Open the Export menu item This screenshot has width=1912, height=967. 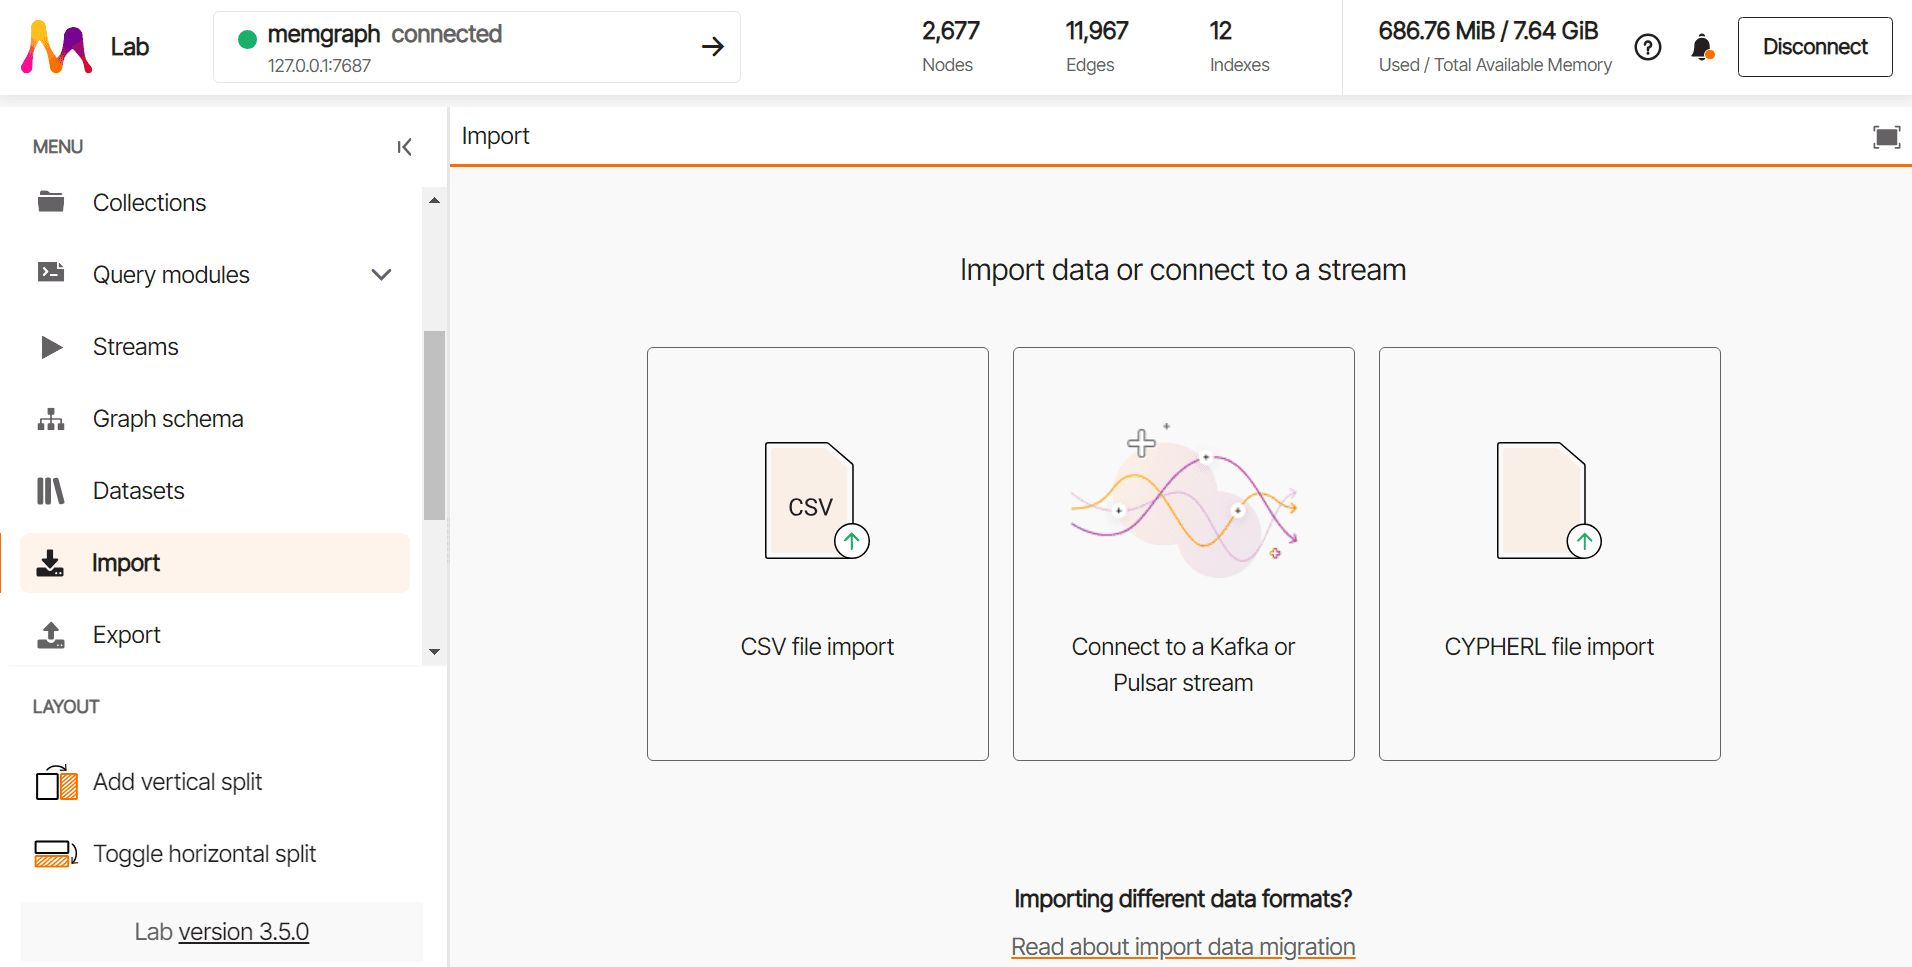click(126, 635)
